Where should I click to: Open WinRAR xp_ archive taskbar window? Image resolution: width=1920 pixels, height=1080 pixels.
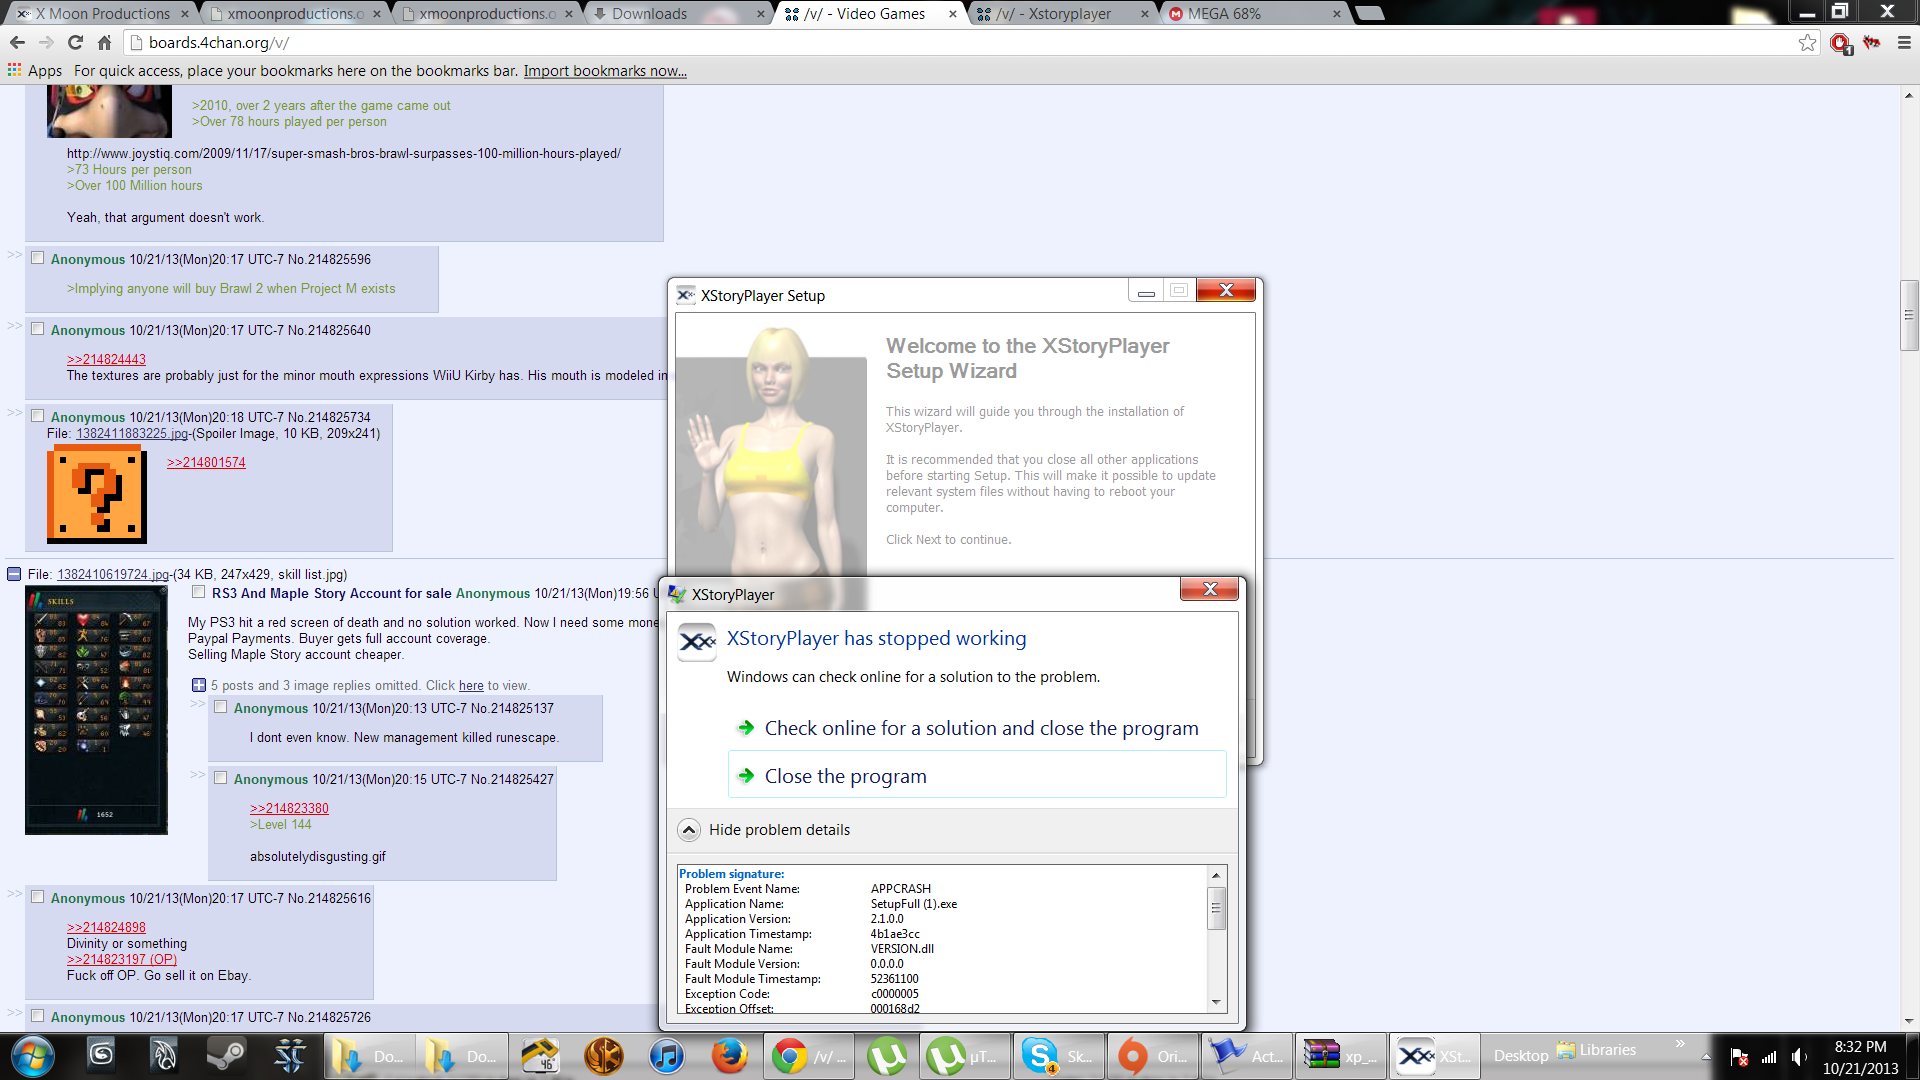coord(1340,1056)
